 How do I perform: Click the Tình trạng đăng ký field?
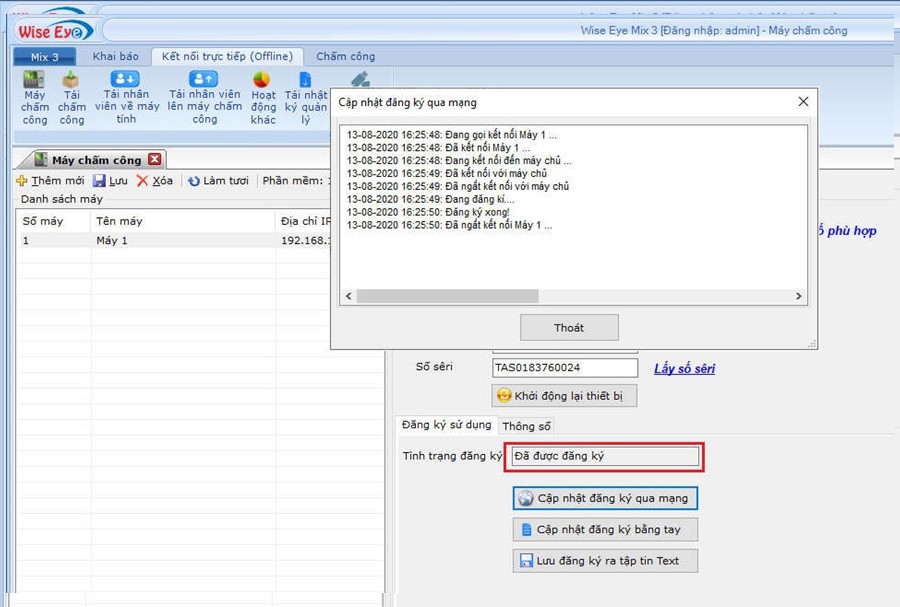click(605, 456)
